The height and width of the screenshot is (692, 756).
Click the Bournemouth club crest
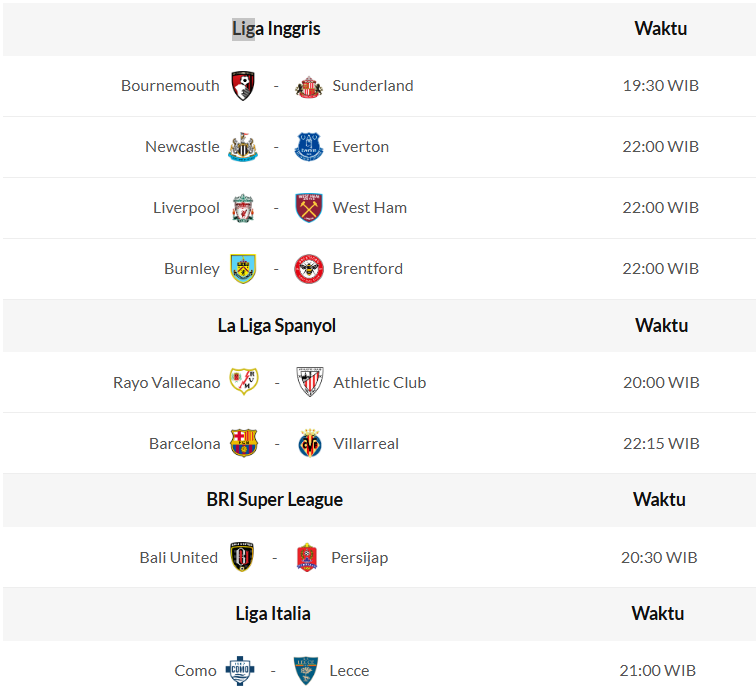click(243, 86)
